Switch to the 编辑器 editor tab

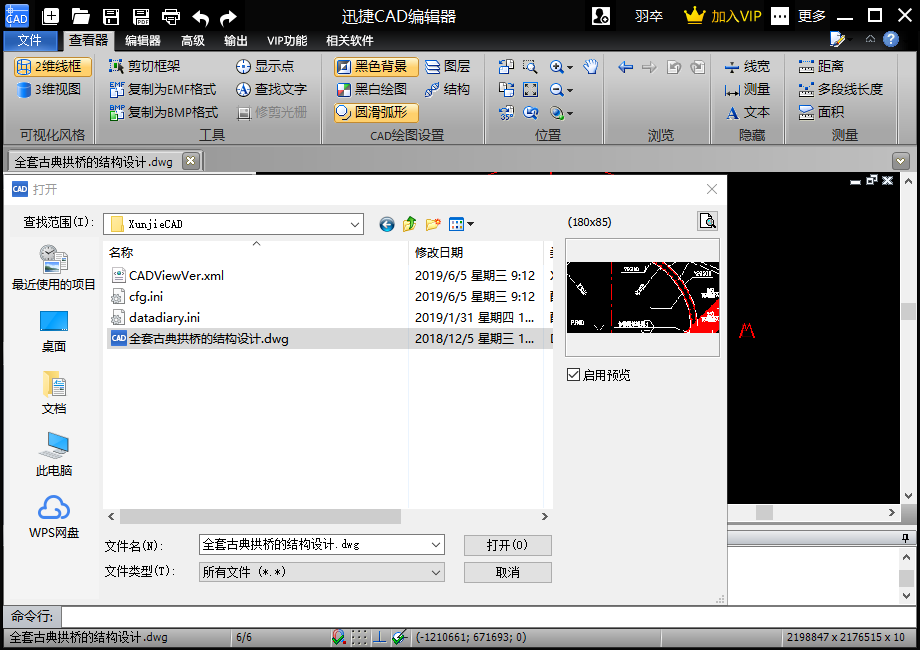click(x=143, y=40)
